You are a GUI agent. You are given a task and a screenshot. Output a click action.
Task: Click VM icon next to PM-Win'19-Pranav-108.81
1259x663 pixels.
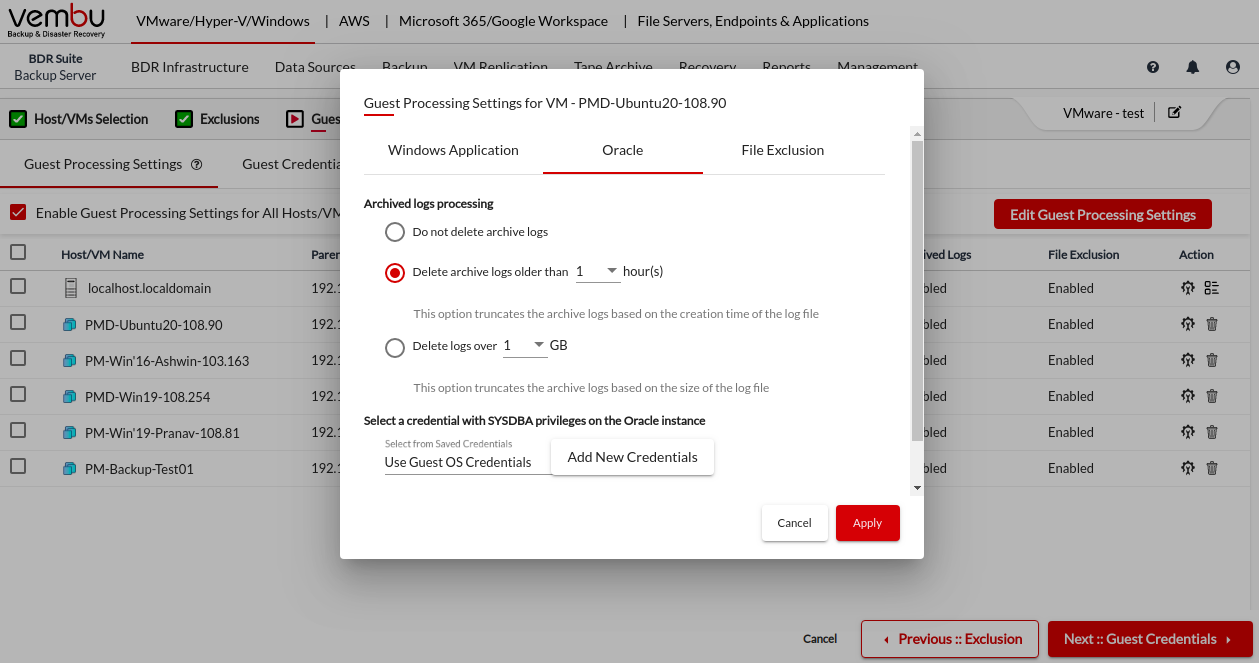pos(69,433)
